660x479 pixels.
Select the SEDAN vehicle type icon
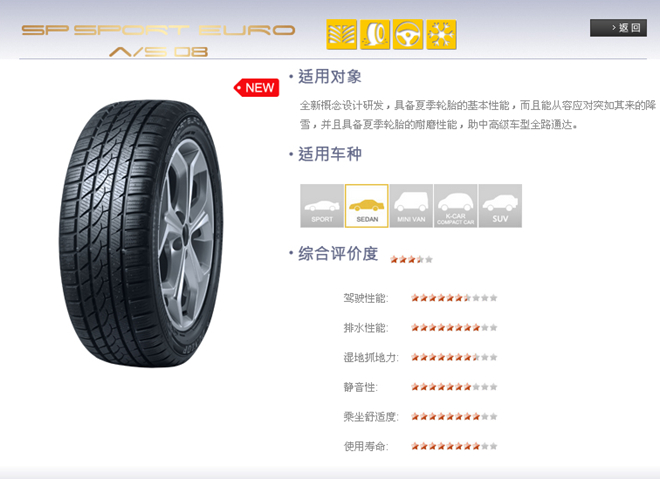click(367, 206)
